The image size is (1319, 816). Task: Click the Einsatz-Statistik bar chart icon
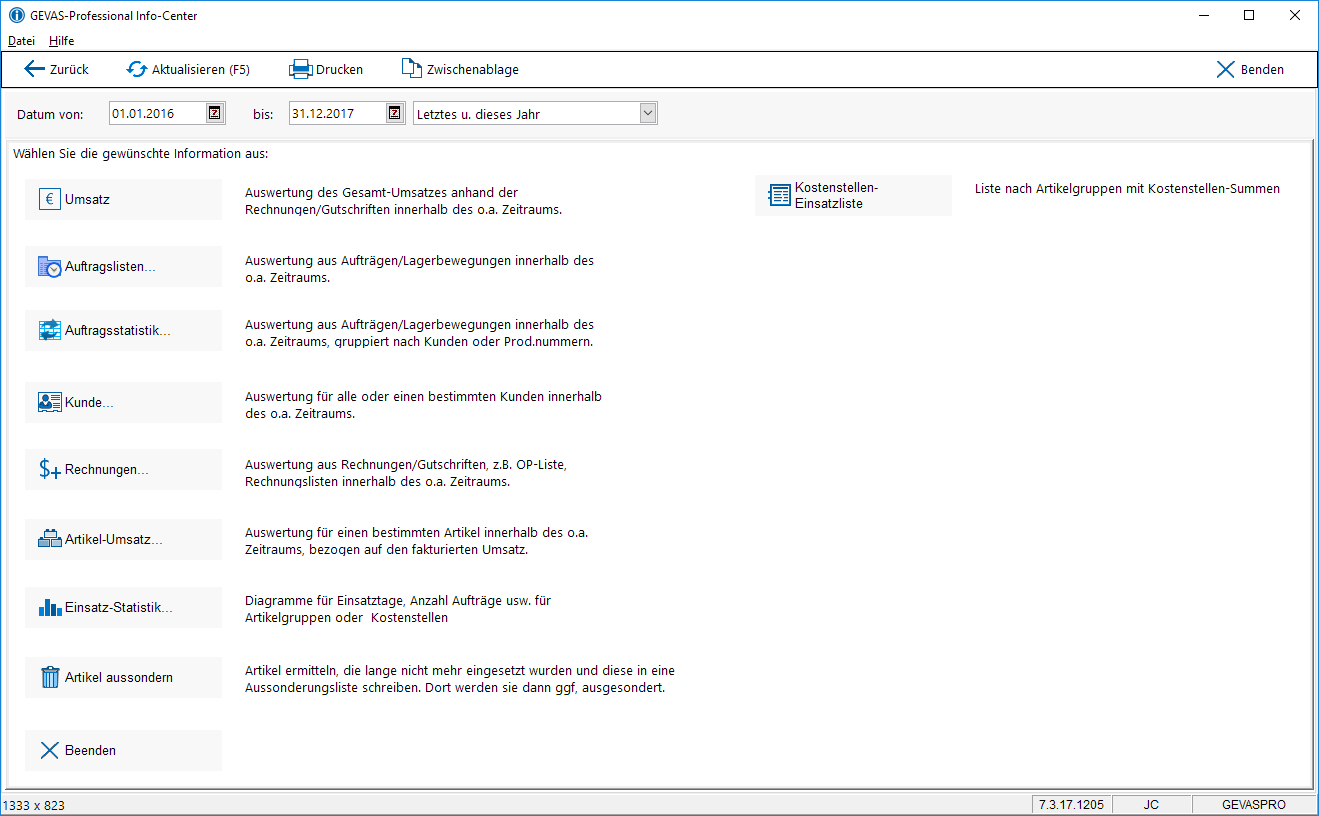point(50,607)
